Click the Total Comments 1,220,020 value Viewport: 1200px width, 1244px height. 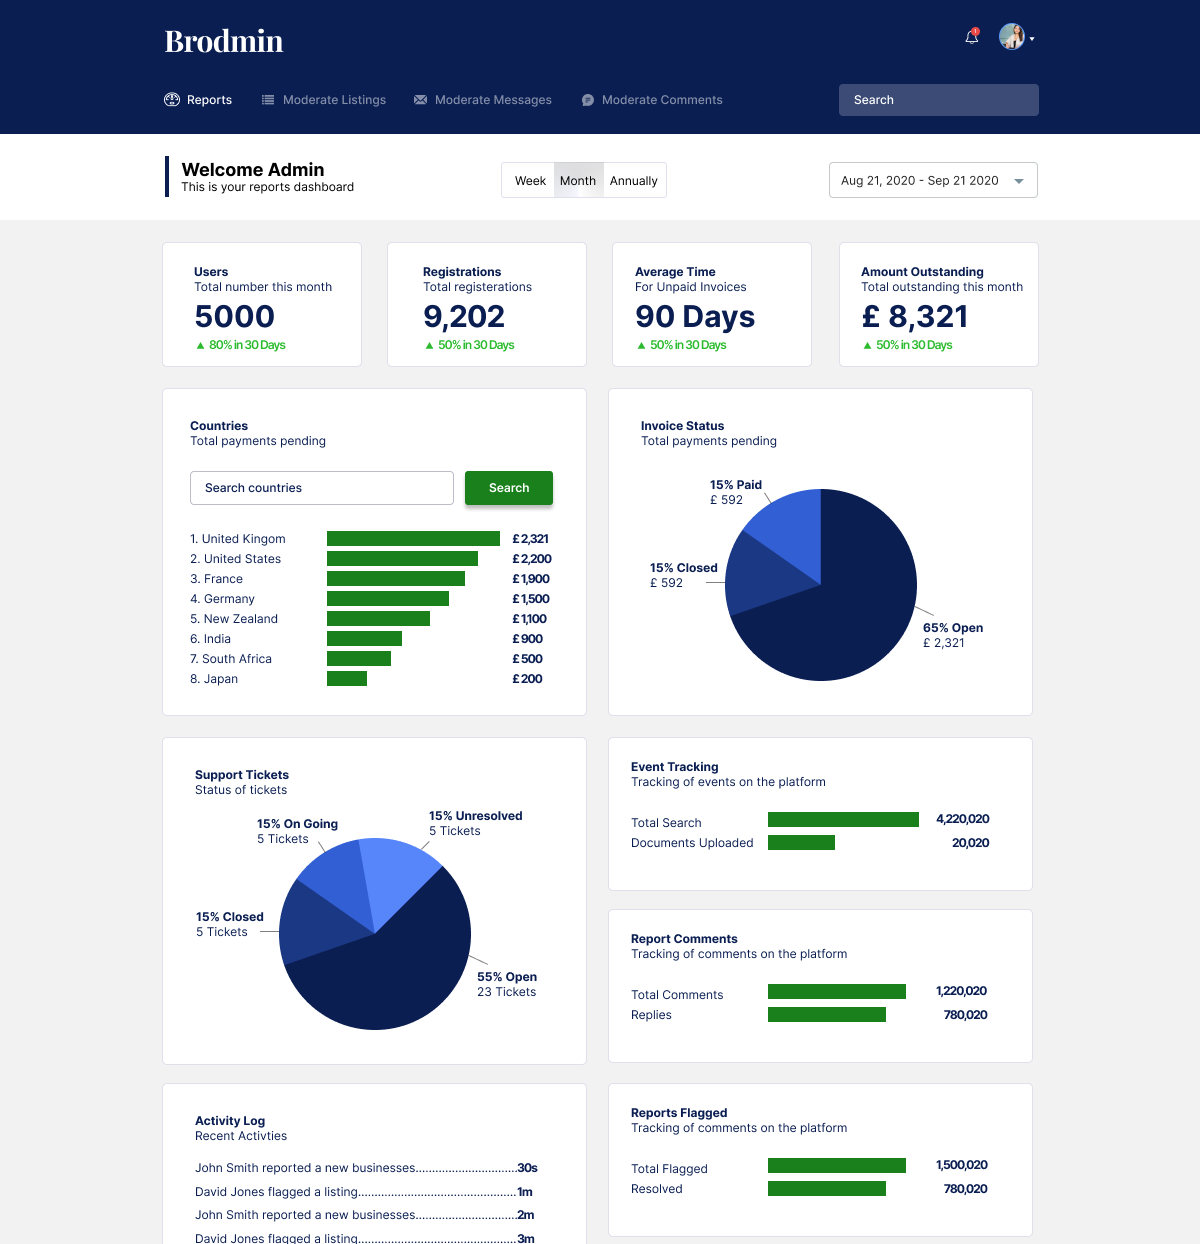(x=961, y=991)
